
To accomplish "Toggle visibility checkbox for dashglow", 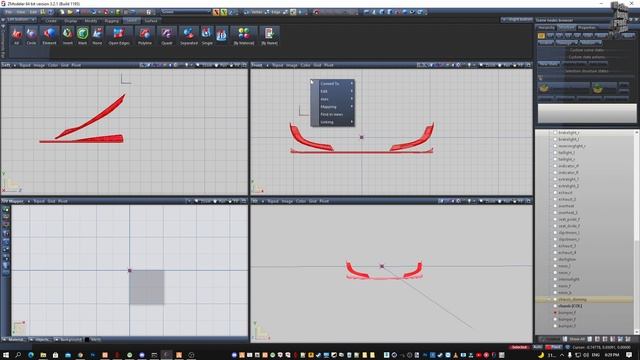I will point(555,259).
